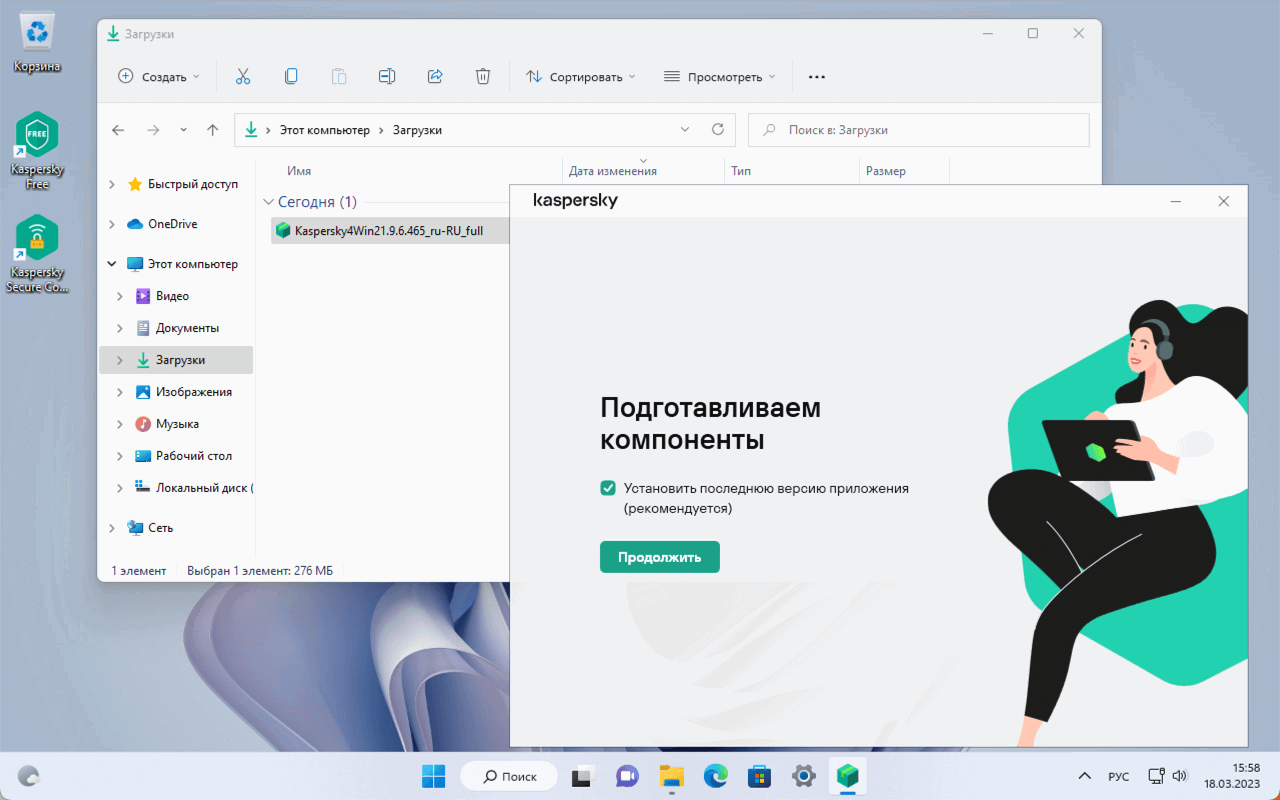Open the Chat app on taskbar

point(627,776)
